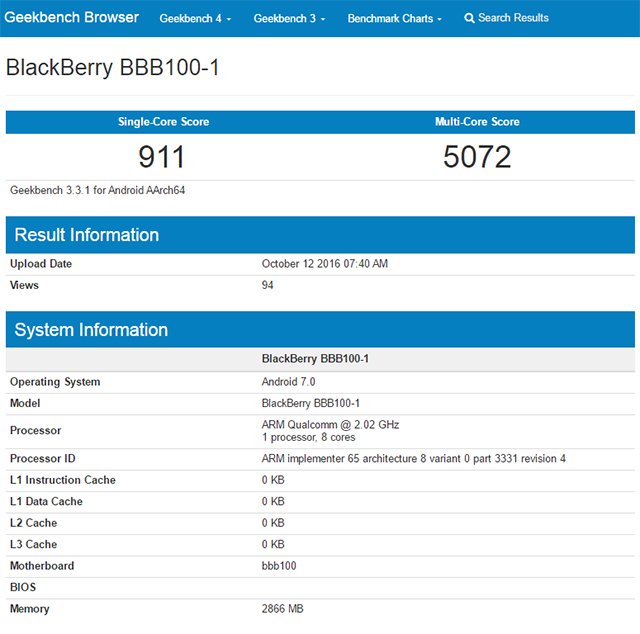Click the Views label
640x634 pixels.
[x=24, y=285]
